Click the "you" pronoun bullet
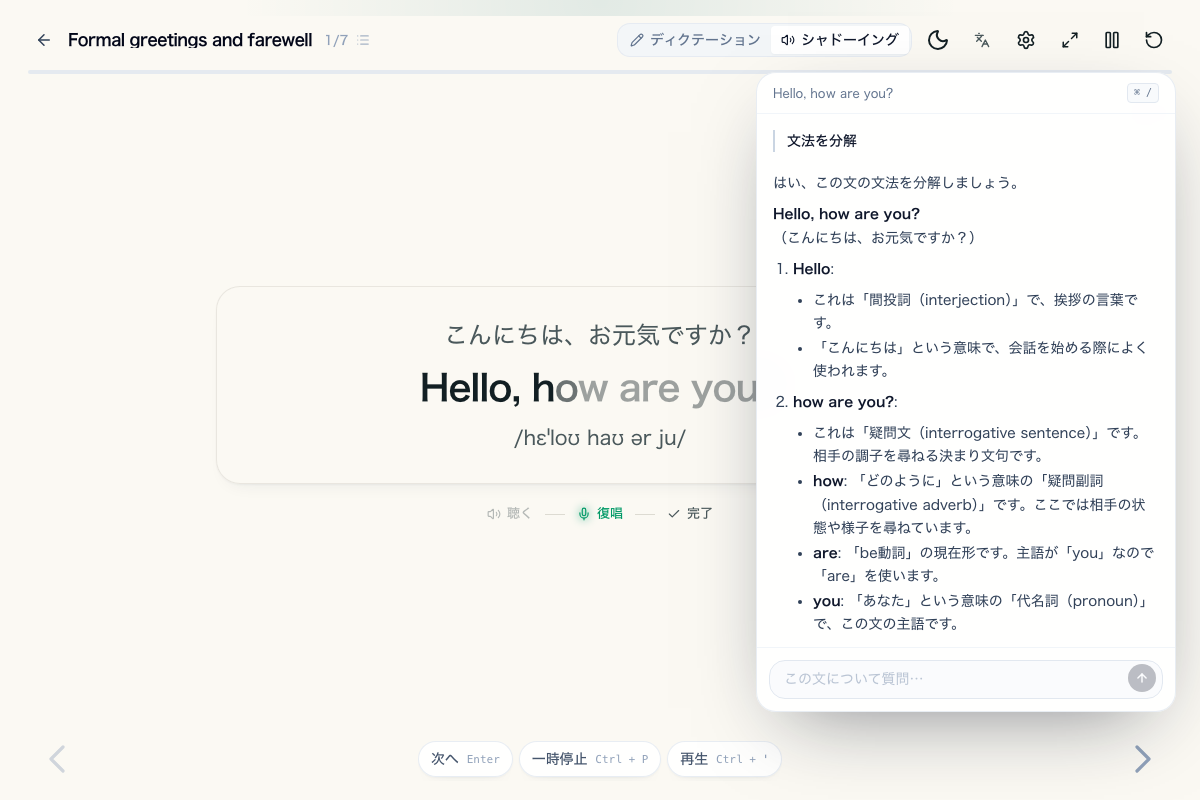 (981, 612)
